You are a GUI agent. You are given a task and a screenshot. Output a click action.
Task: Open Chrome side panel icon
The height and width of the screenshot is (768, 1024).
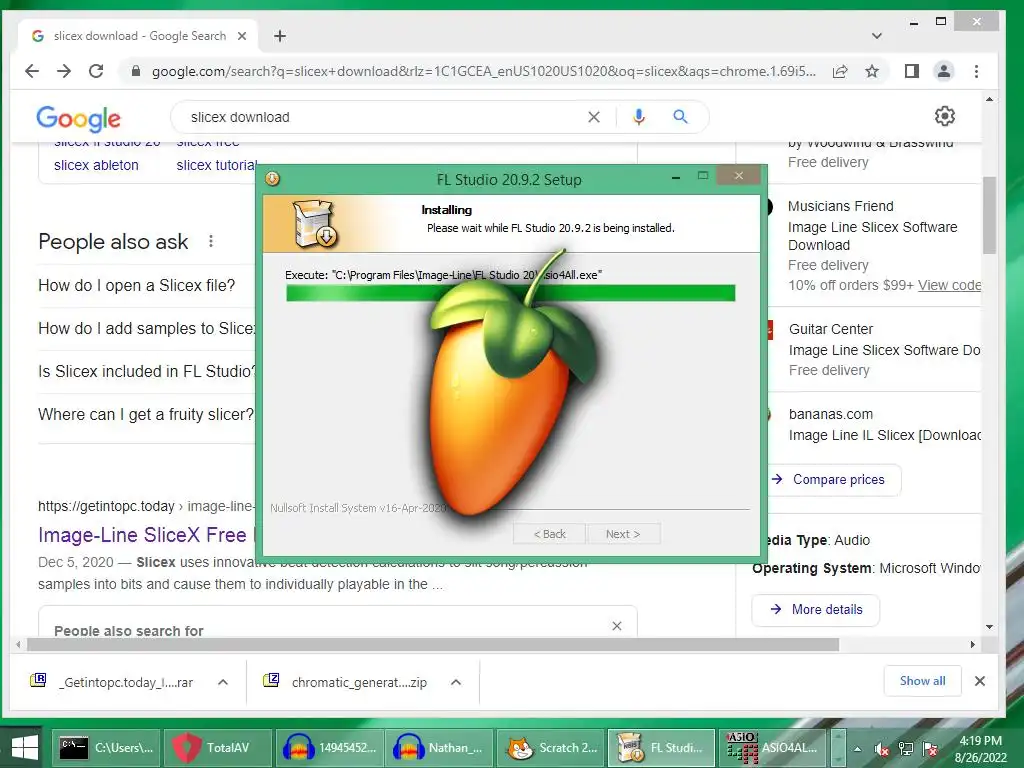tap(912, 71)
